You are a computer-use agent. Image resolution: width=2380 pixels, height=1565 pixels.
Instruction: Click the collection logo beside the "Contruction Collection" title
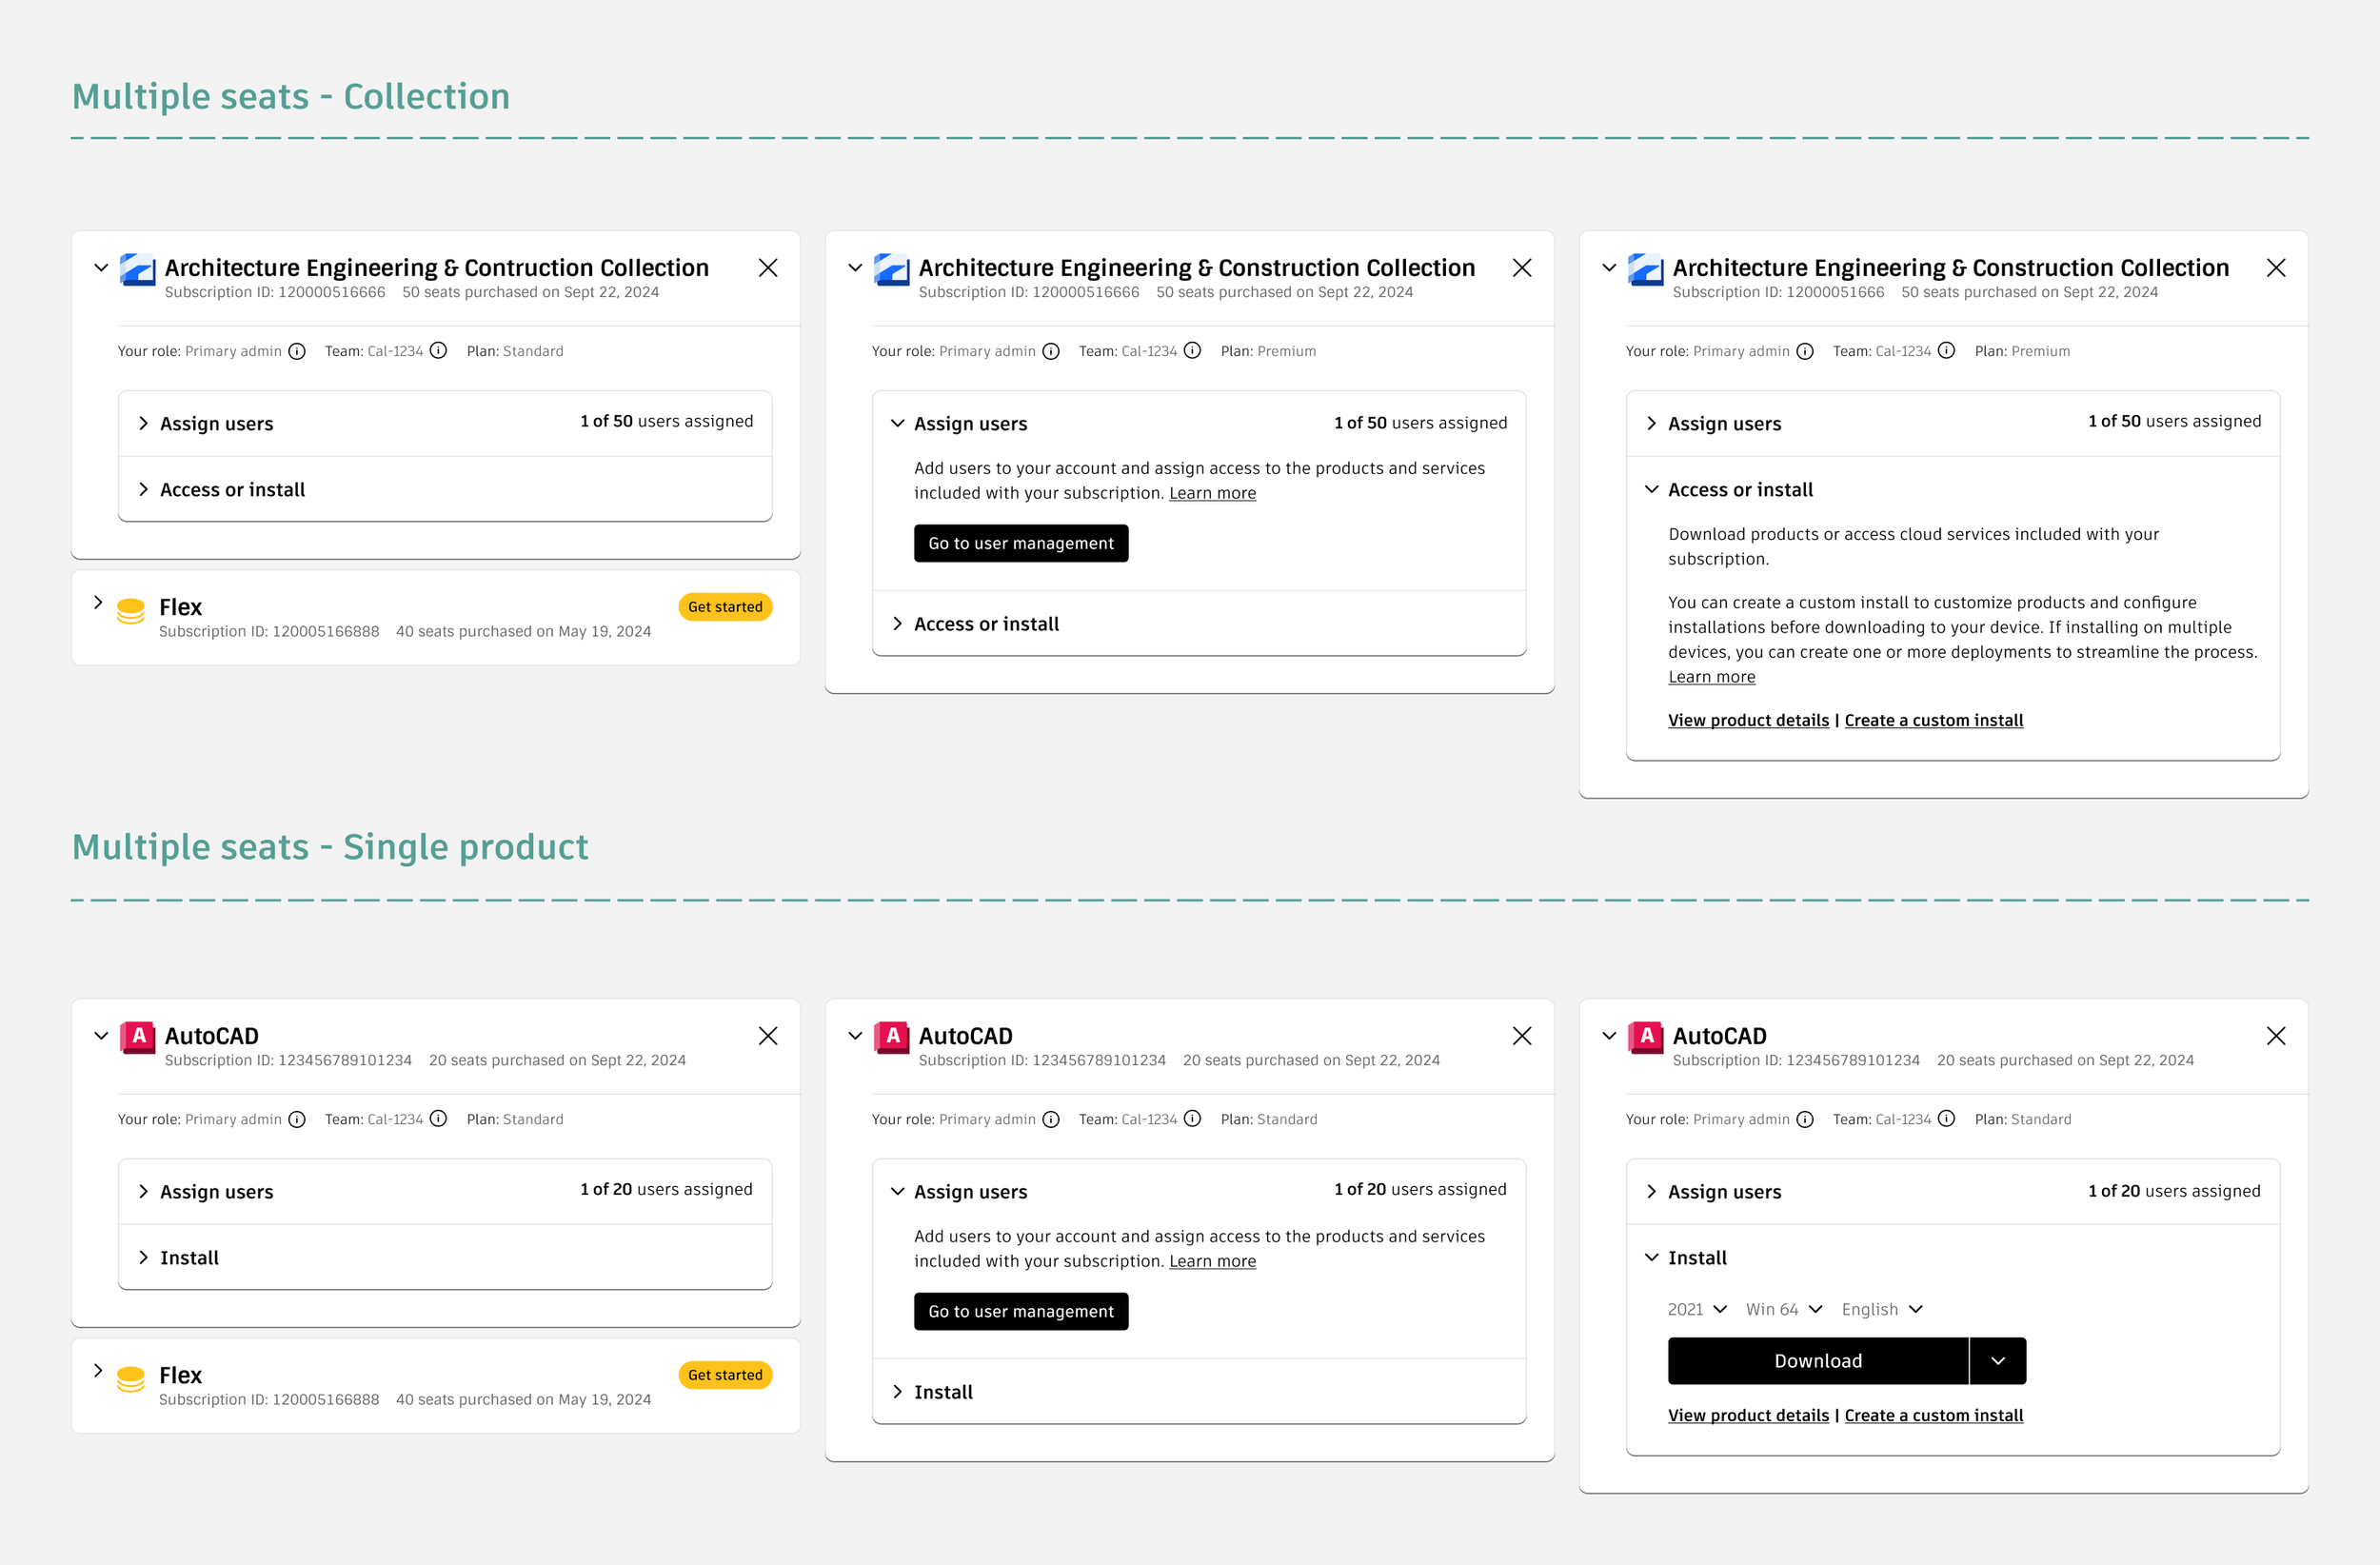137,270
